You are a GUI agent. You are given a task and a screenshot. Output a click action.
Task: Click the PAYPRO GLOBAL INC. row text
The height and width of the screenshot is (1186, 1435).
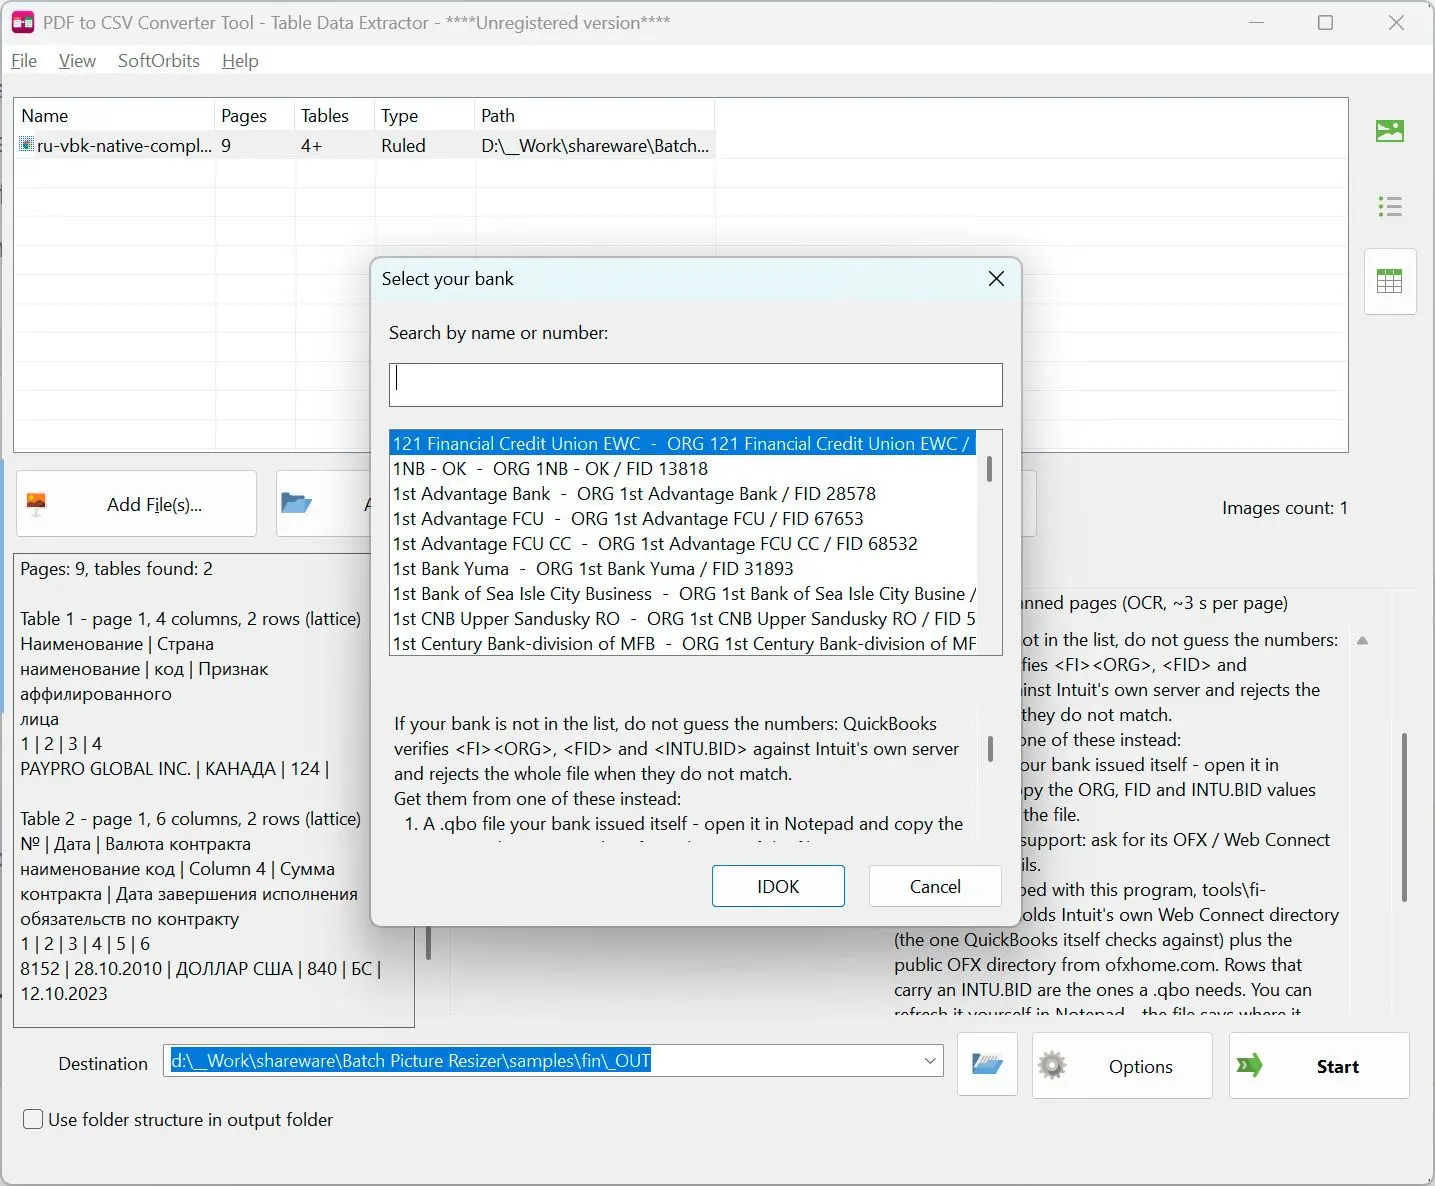(x=174, y=769)
